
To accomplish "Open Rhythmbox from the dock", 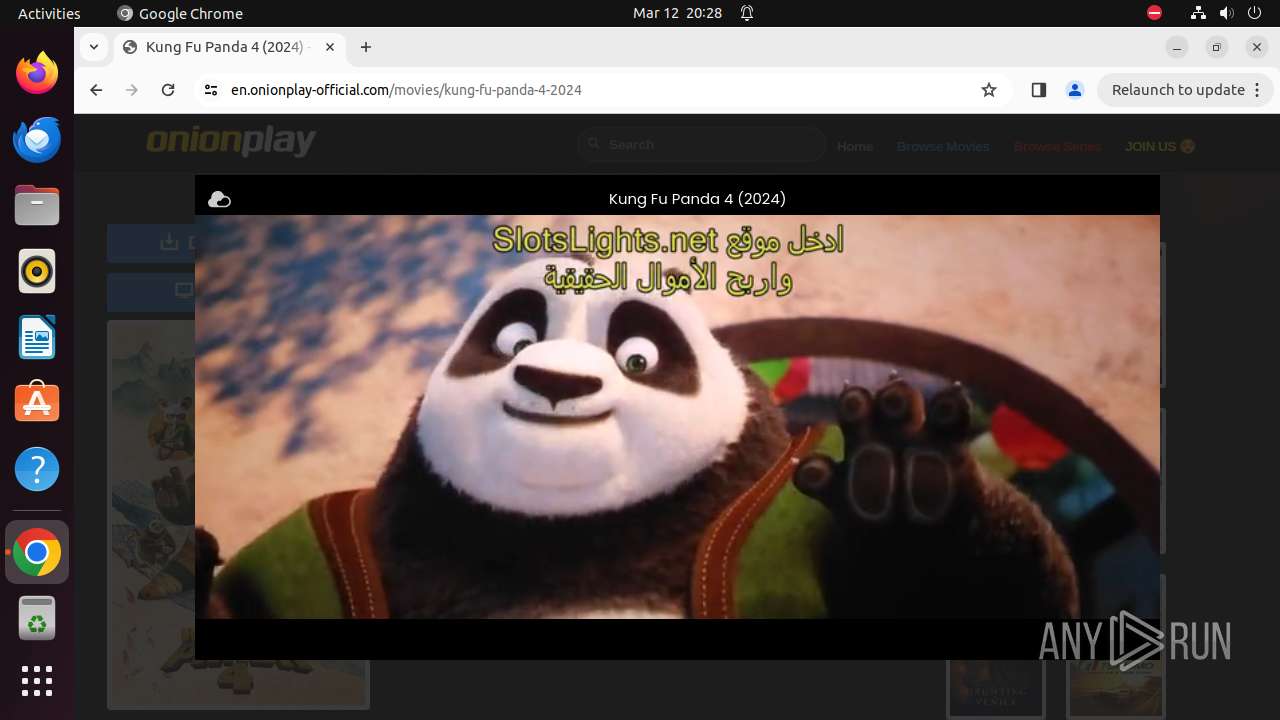I will (x=37, y=271).
